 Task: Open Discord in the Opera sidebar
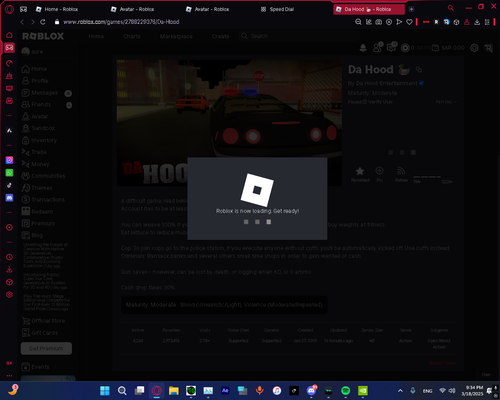(9, 198)
